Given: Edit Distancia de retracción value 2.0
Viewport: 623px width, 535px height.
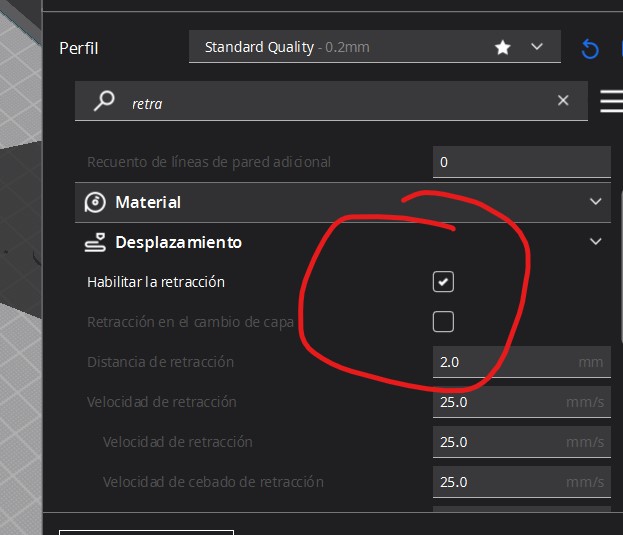Looking at the screenshot, I should pos(522,362).
